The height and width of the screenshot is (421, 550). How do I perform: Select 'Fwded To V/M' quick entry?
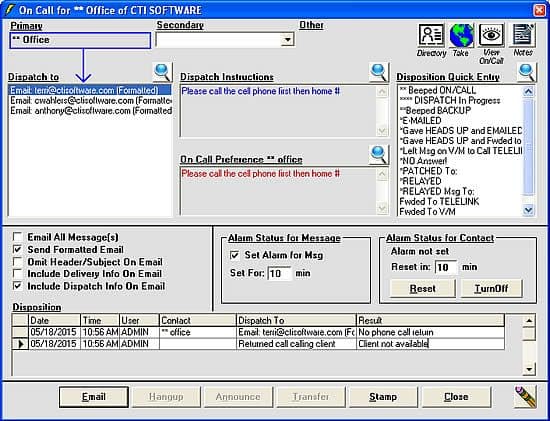click(x=460, y=212)
